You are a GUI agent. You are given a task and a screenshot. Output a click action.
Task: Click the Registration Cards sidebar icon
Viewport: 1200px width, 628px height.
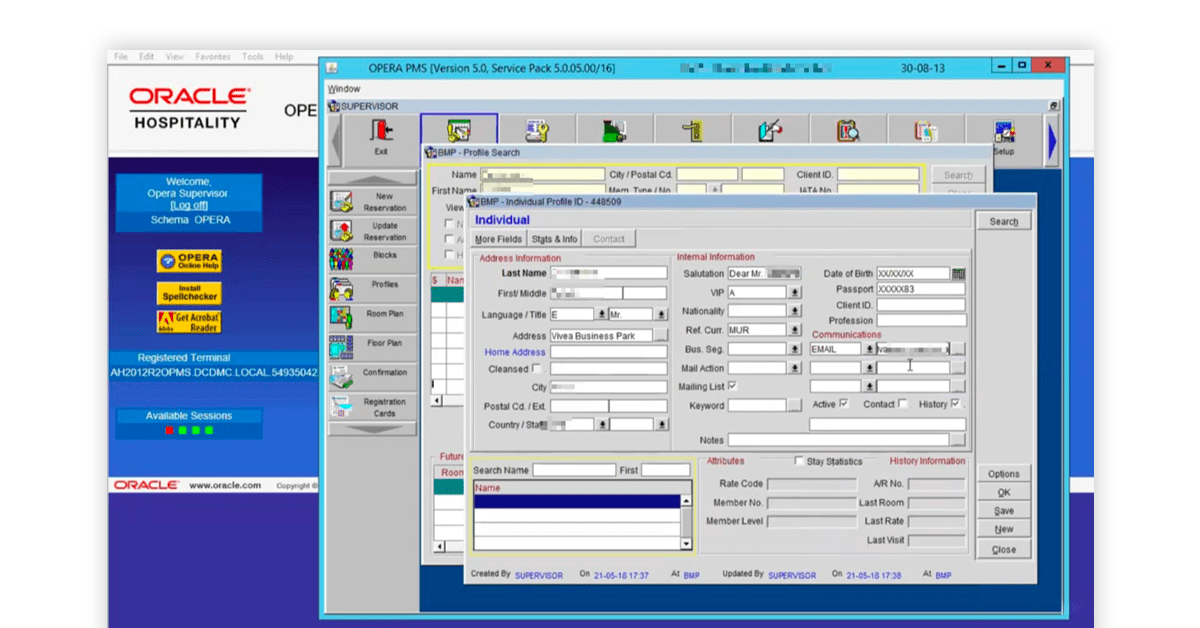342,407
